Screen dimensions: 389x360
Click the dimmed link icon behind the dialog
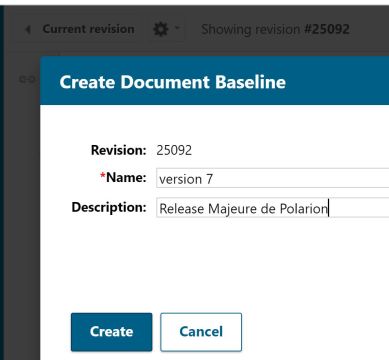point(27,80)
